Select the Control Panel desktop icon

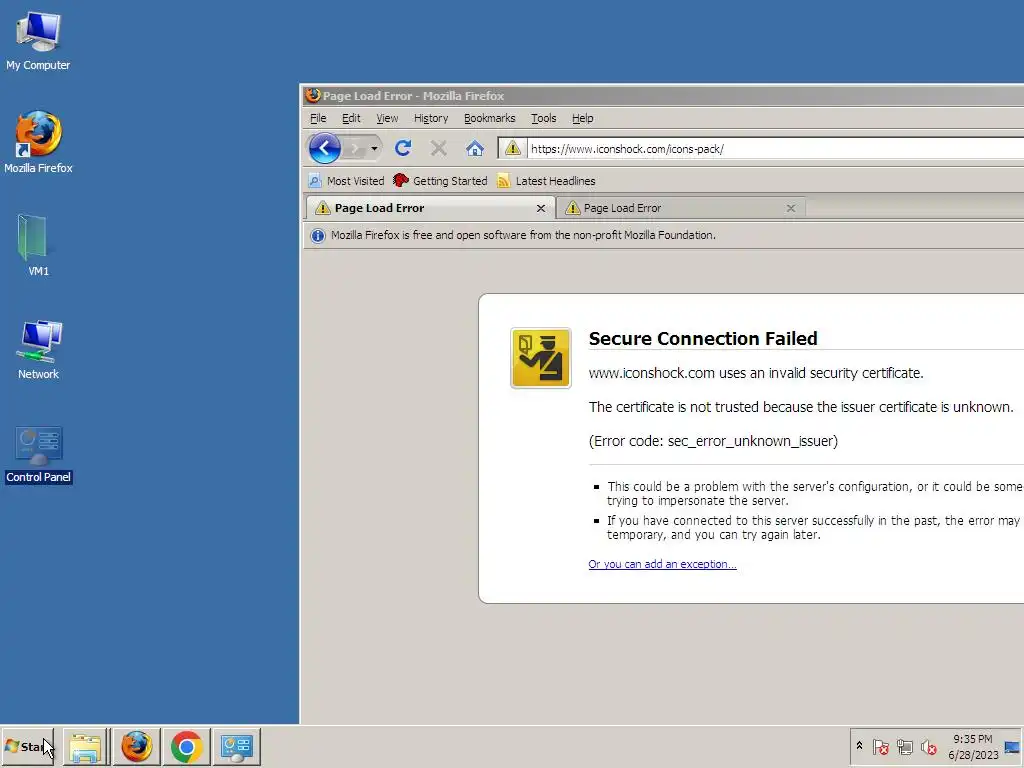tap(38, 455)
